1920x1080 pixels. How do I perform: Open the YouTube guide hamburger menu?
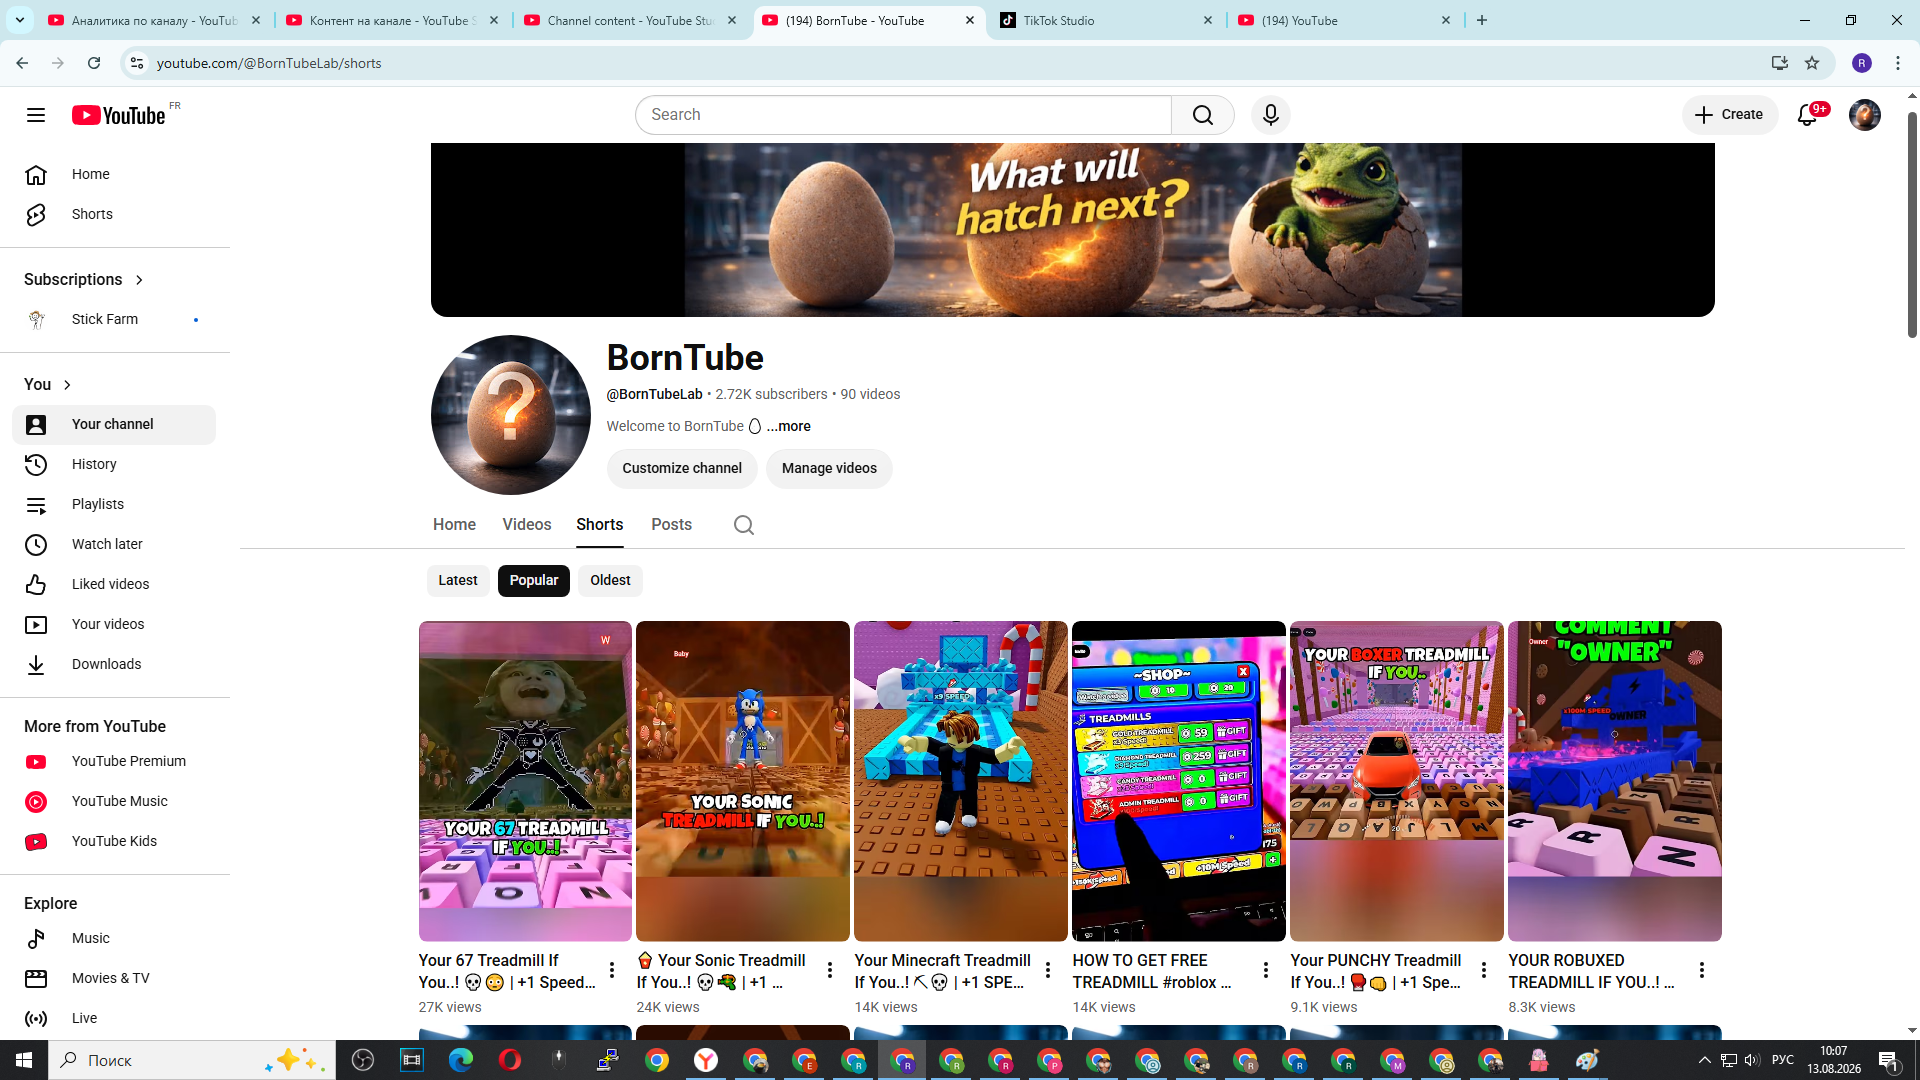coord(36,115)
